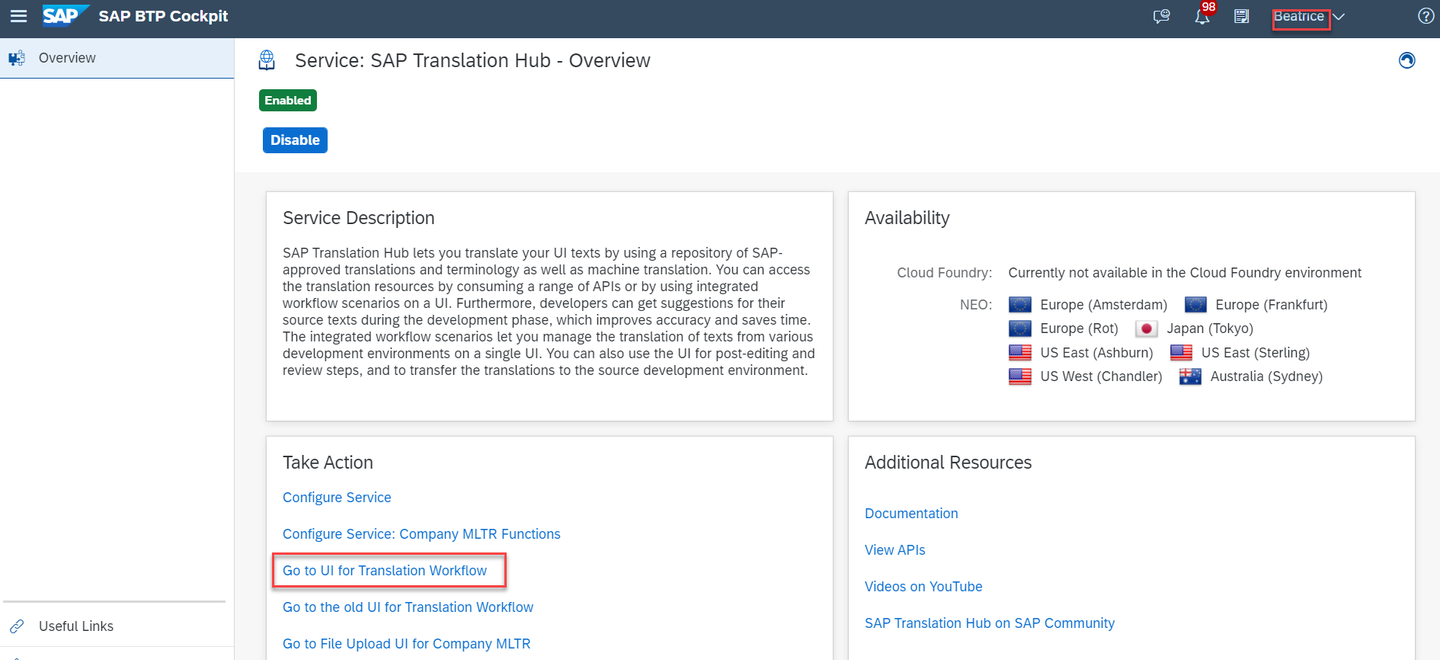Open notifications bell with 98 badge
The width and height of the screenshot is (1440, 660).
1204,14
